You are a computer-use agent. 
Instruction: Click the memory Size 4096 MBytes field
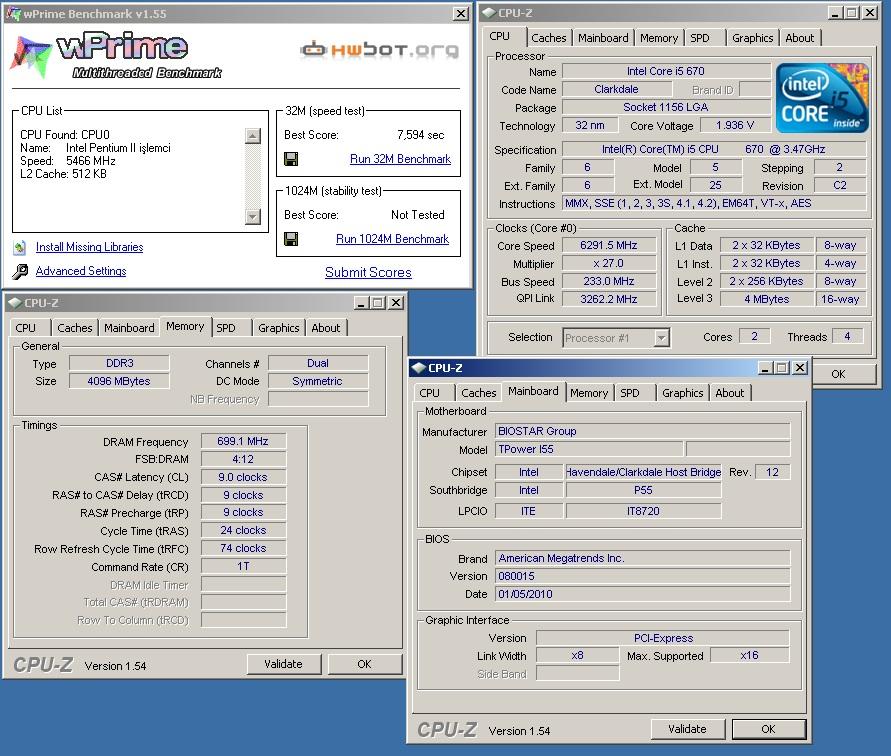pos(119,381)
